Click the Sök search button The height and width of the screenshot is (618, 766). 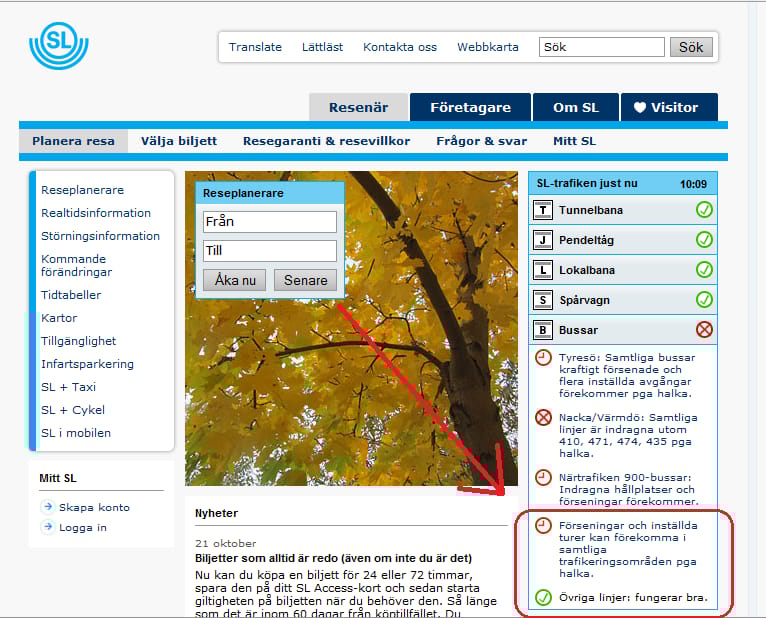[691, 47]
